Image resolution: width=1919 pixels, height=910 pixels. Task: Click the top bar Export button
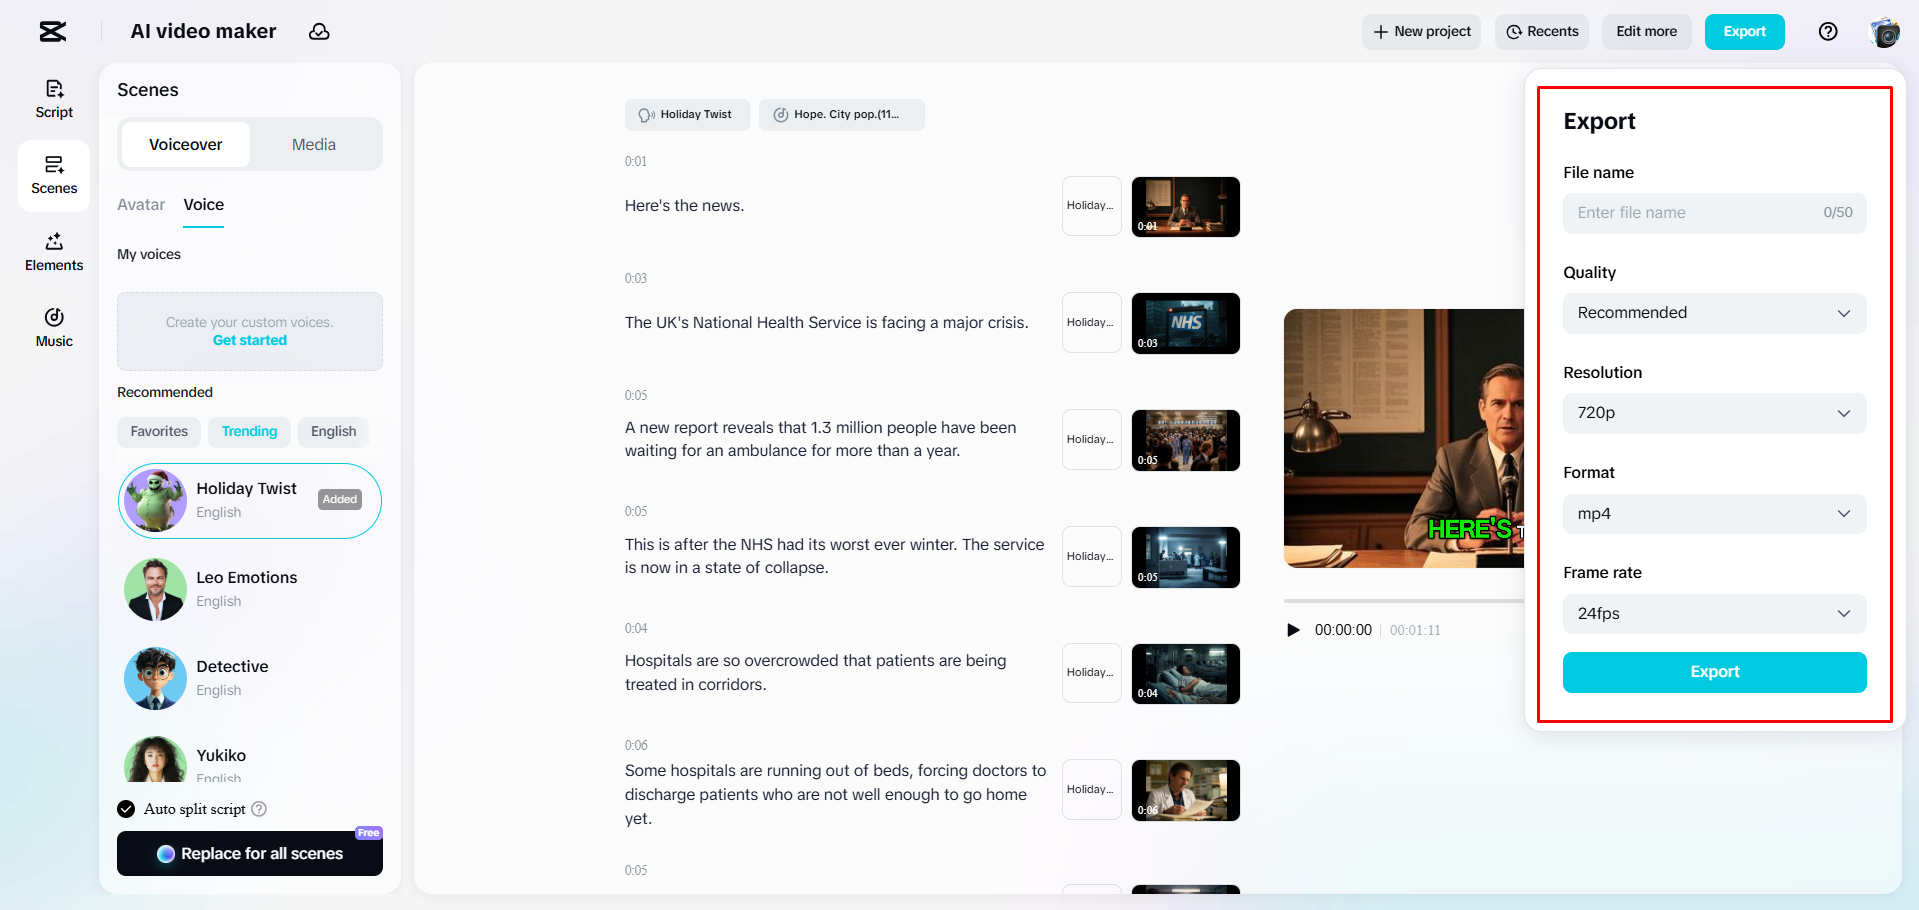(x=1745, y=32)
